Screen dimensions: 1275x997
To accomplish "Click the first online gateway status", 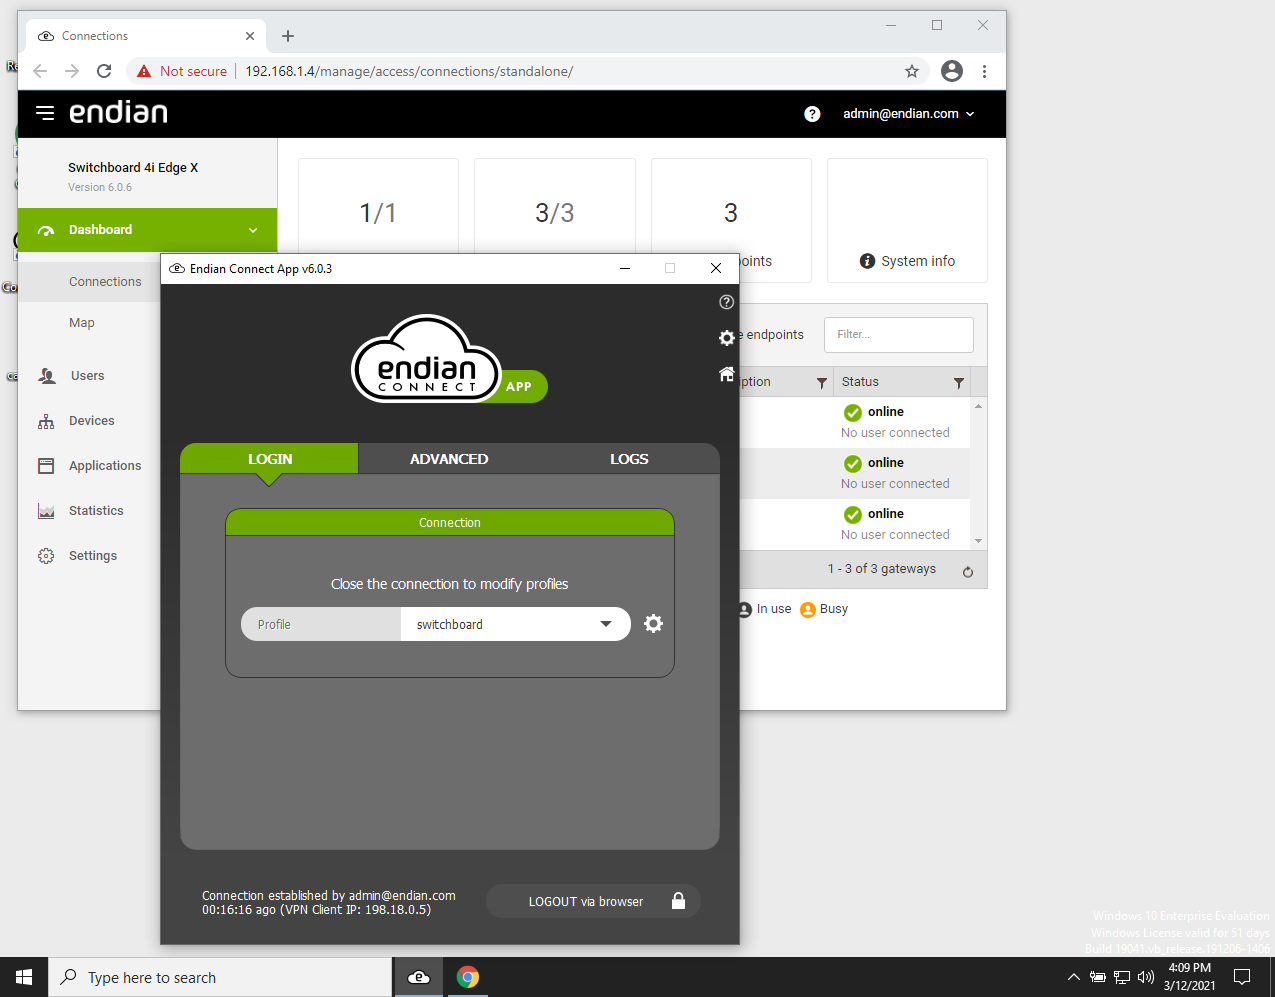I will (885, 412).
